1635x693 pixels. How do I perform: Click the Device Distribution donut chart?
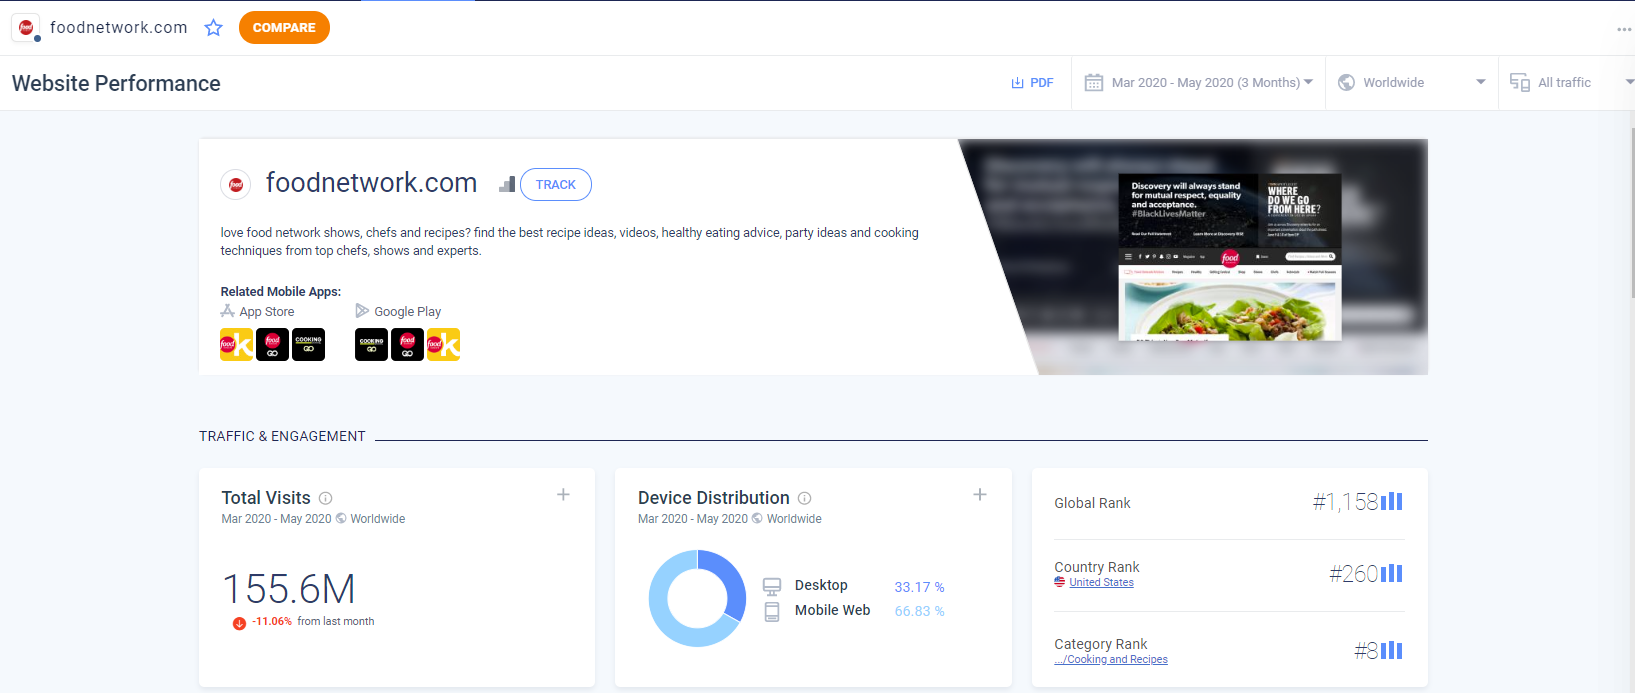697,598
